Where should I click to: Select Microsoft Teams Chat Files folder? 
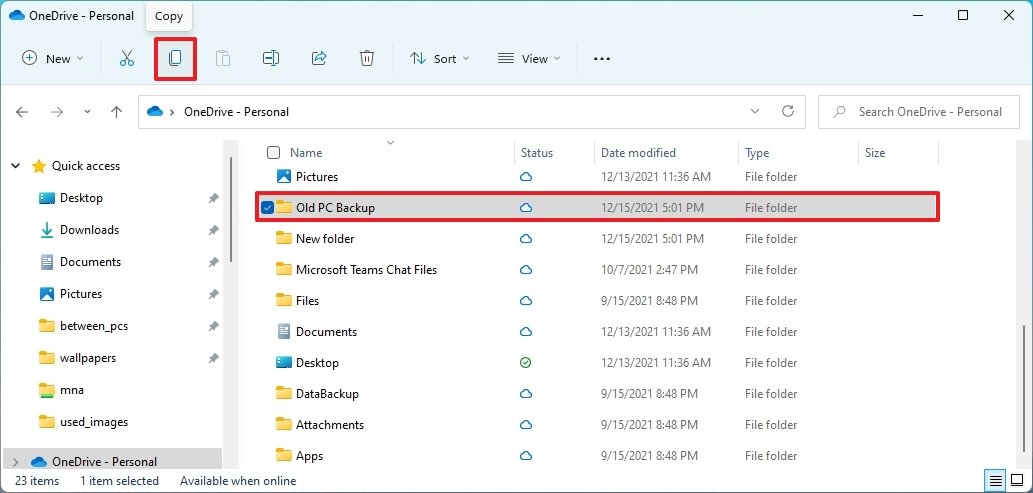[597, 270]
